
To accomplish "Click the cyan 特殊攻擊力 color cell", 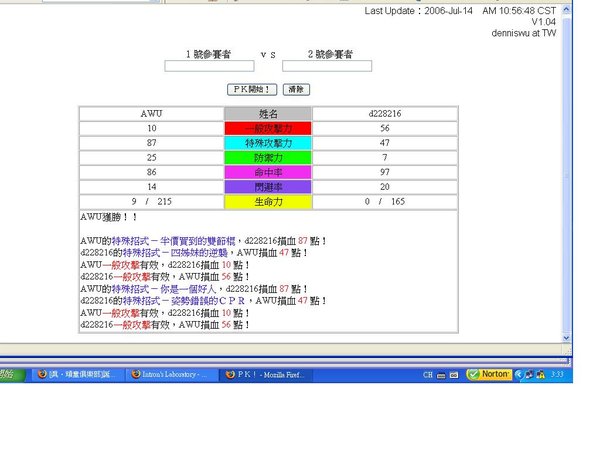I will (268, 143).
